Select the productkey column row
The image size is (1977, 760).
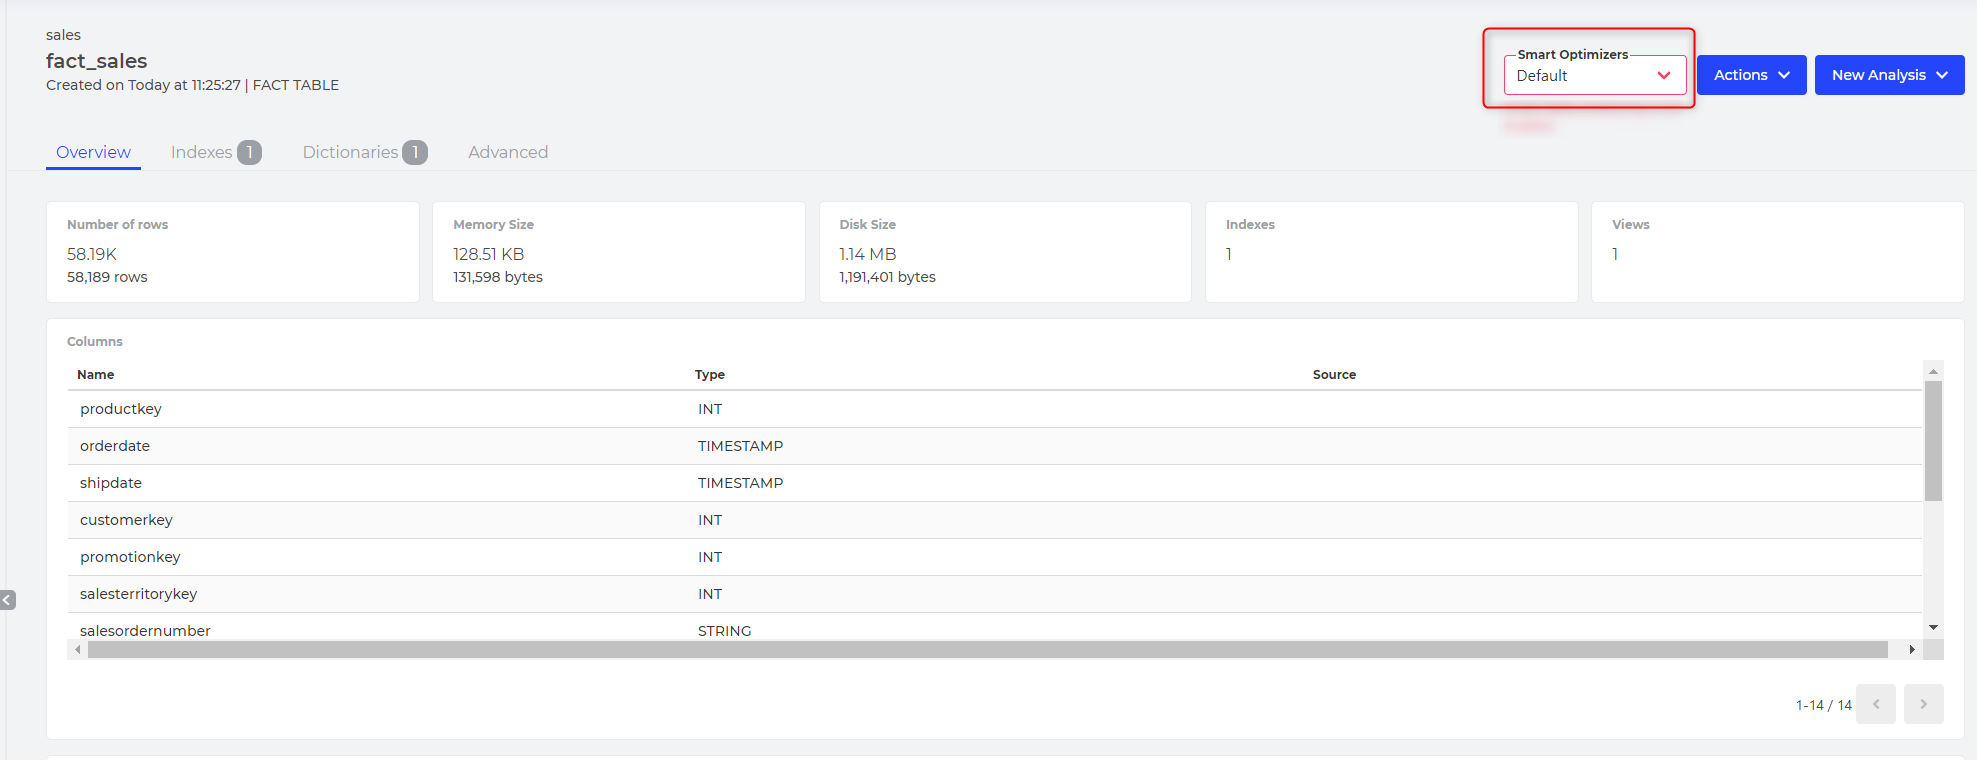tap(121, 409)
